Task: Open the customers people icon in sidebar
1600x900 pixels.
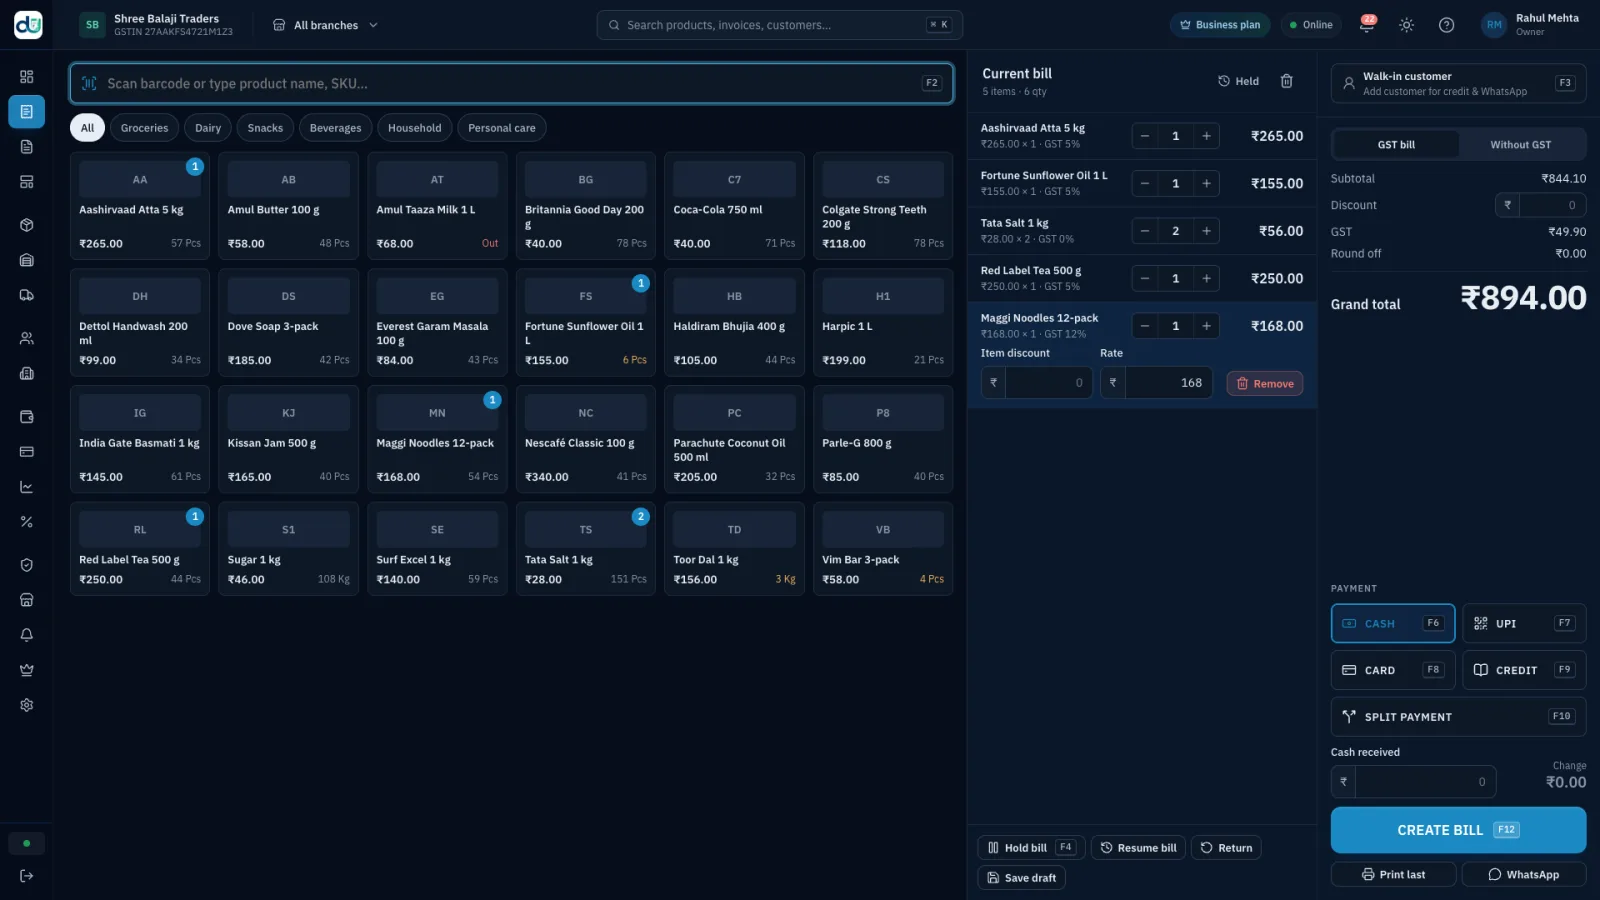Action: click(27, 338)
